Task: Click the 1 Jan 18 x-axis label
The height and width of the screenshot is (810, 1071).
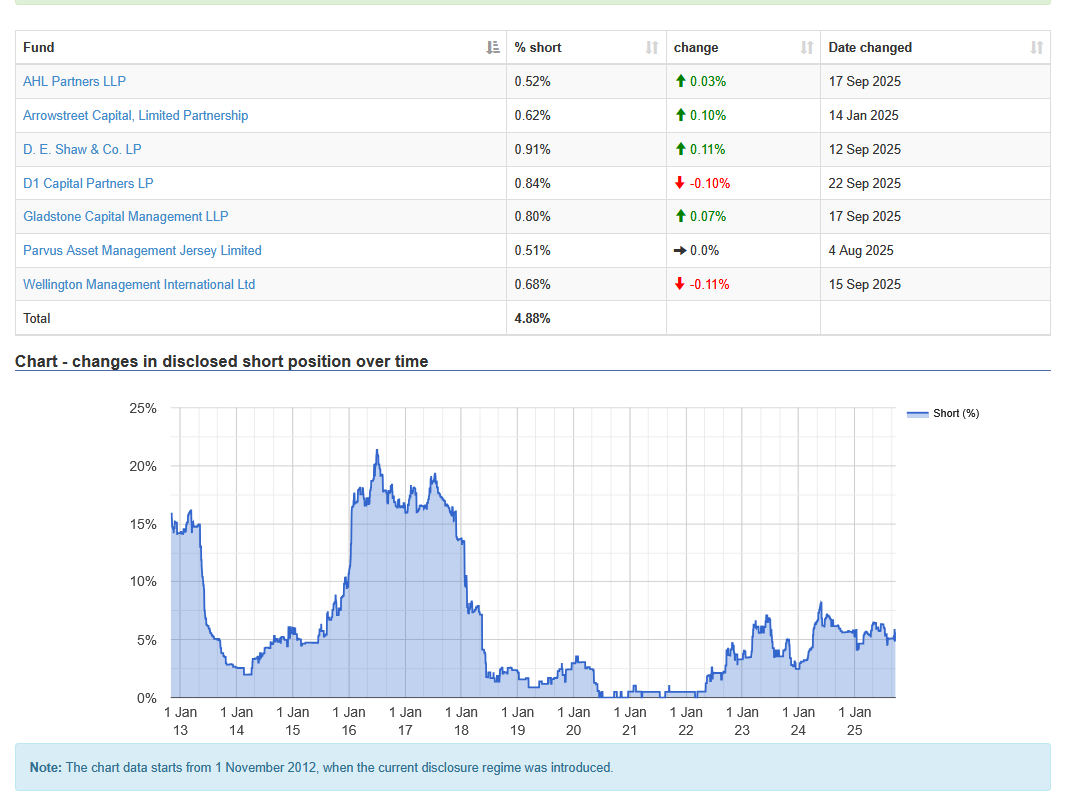Action: 461,721
